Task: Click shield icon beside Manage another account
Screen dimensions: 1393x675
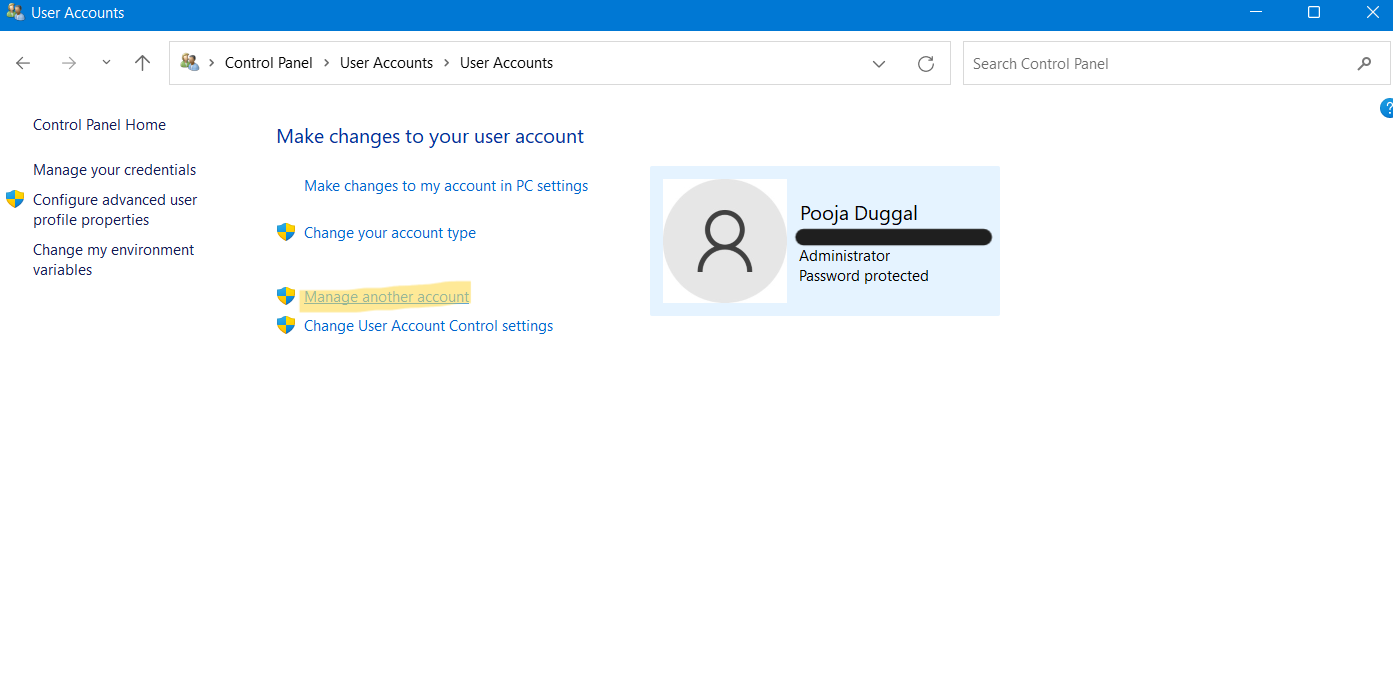Action: [x=286, y=297]
